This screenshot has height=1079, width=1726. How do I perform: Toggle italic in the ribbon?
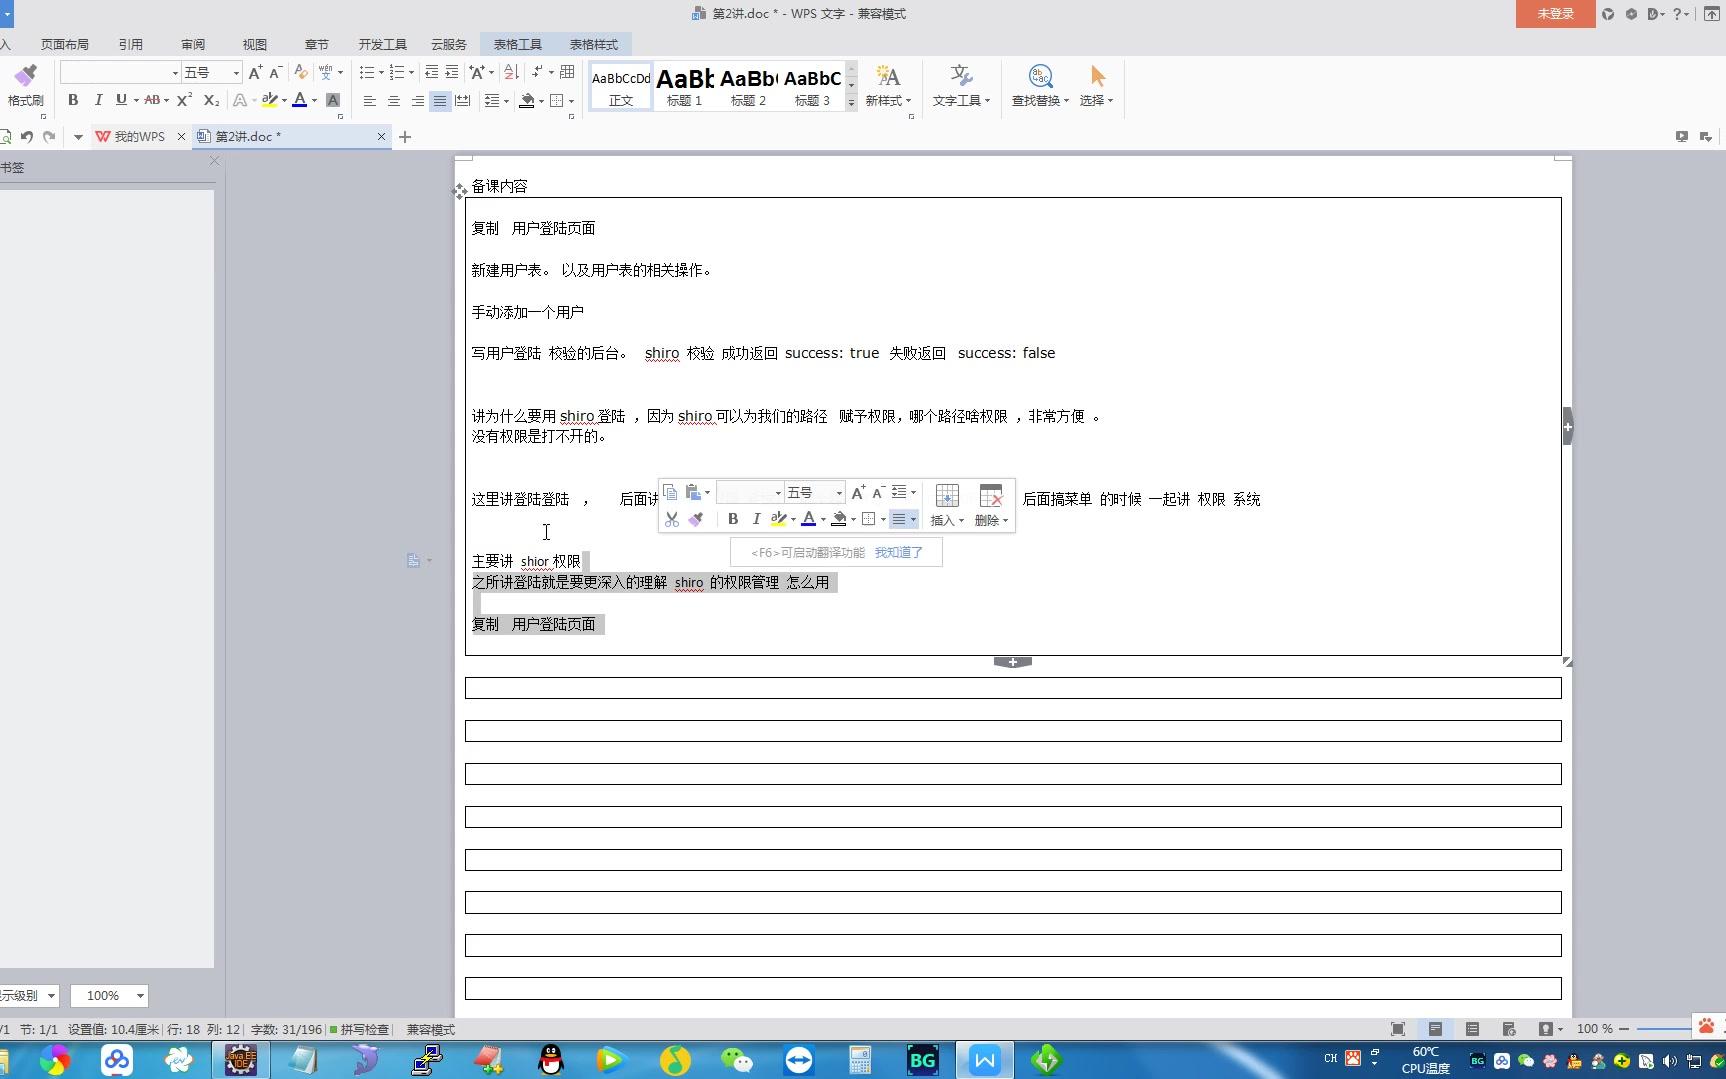(x=98, y=100)
